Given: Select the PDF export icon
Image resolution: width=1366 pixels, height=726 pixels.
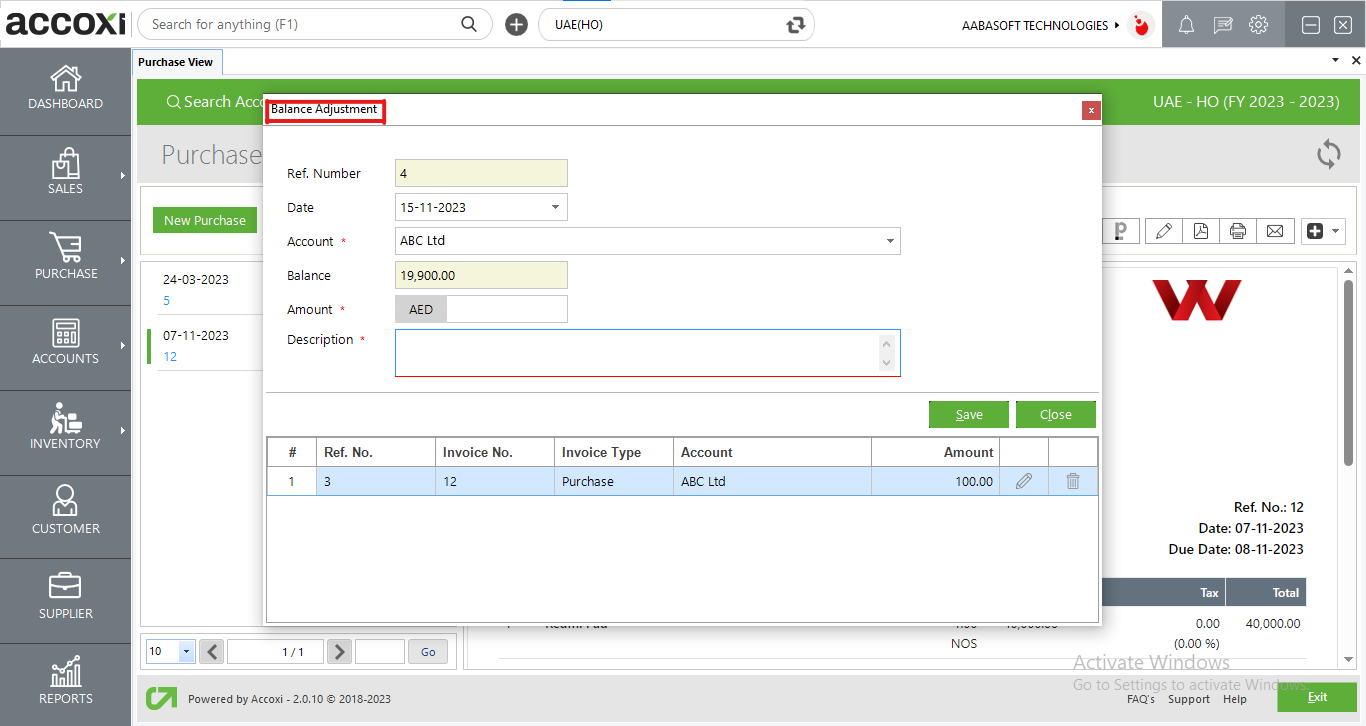Looking at the screenshot, I should (x=1200, y=230).
